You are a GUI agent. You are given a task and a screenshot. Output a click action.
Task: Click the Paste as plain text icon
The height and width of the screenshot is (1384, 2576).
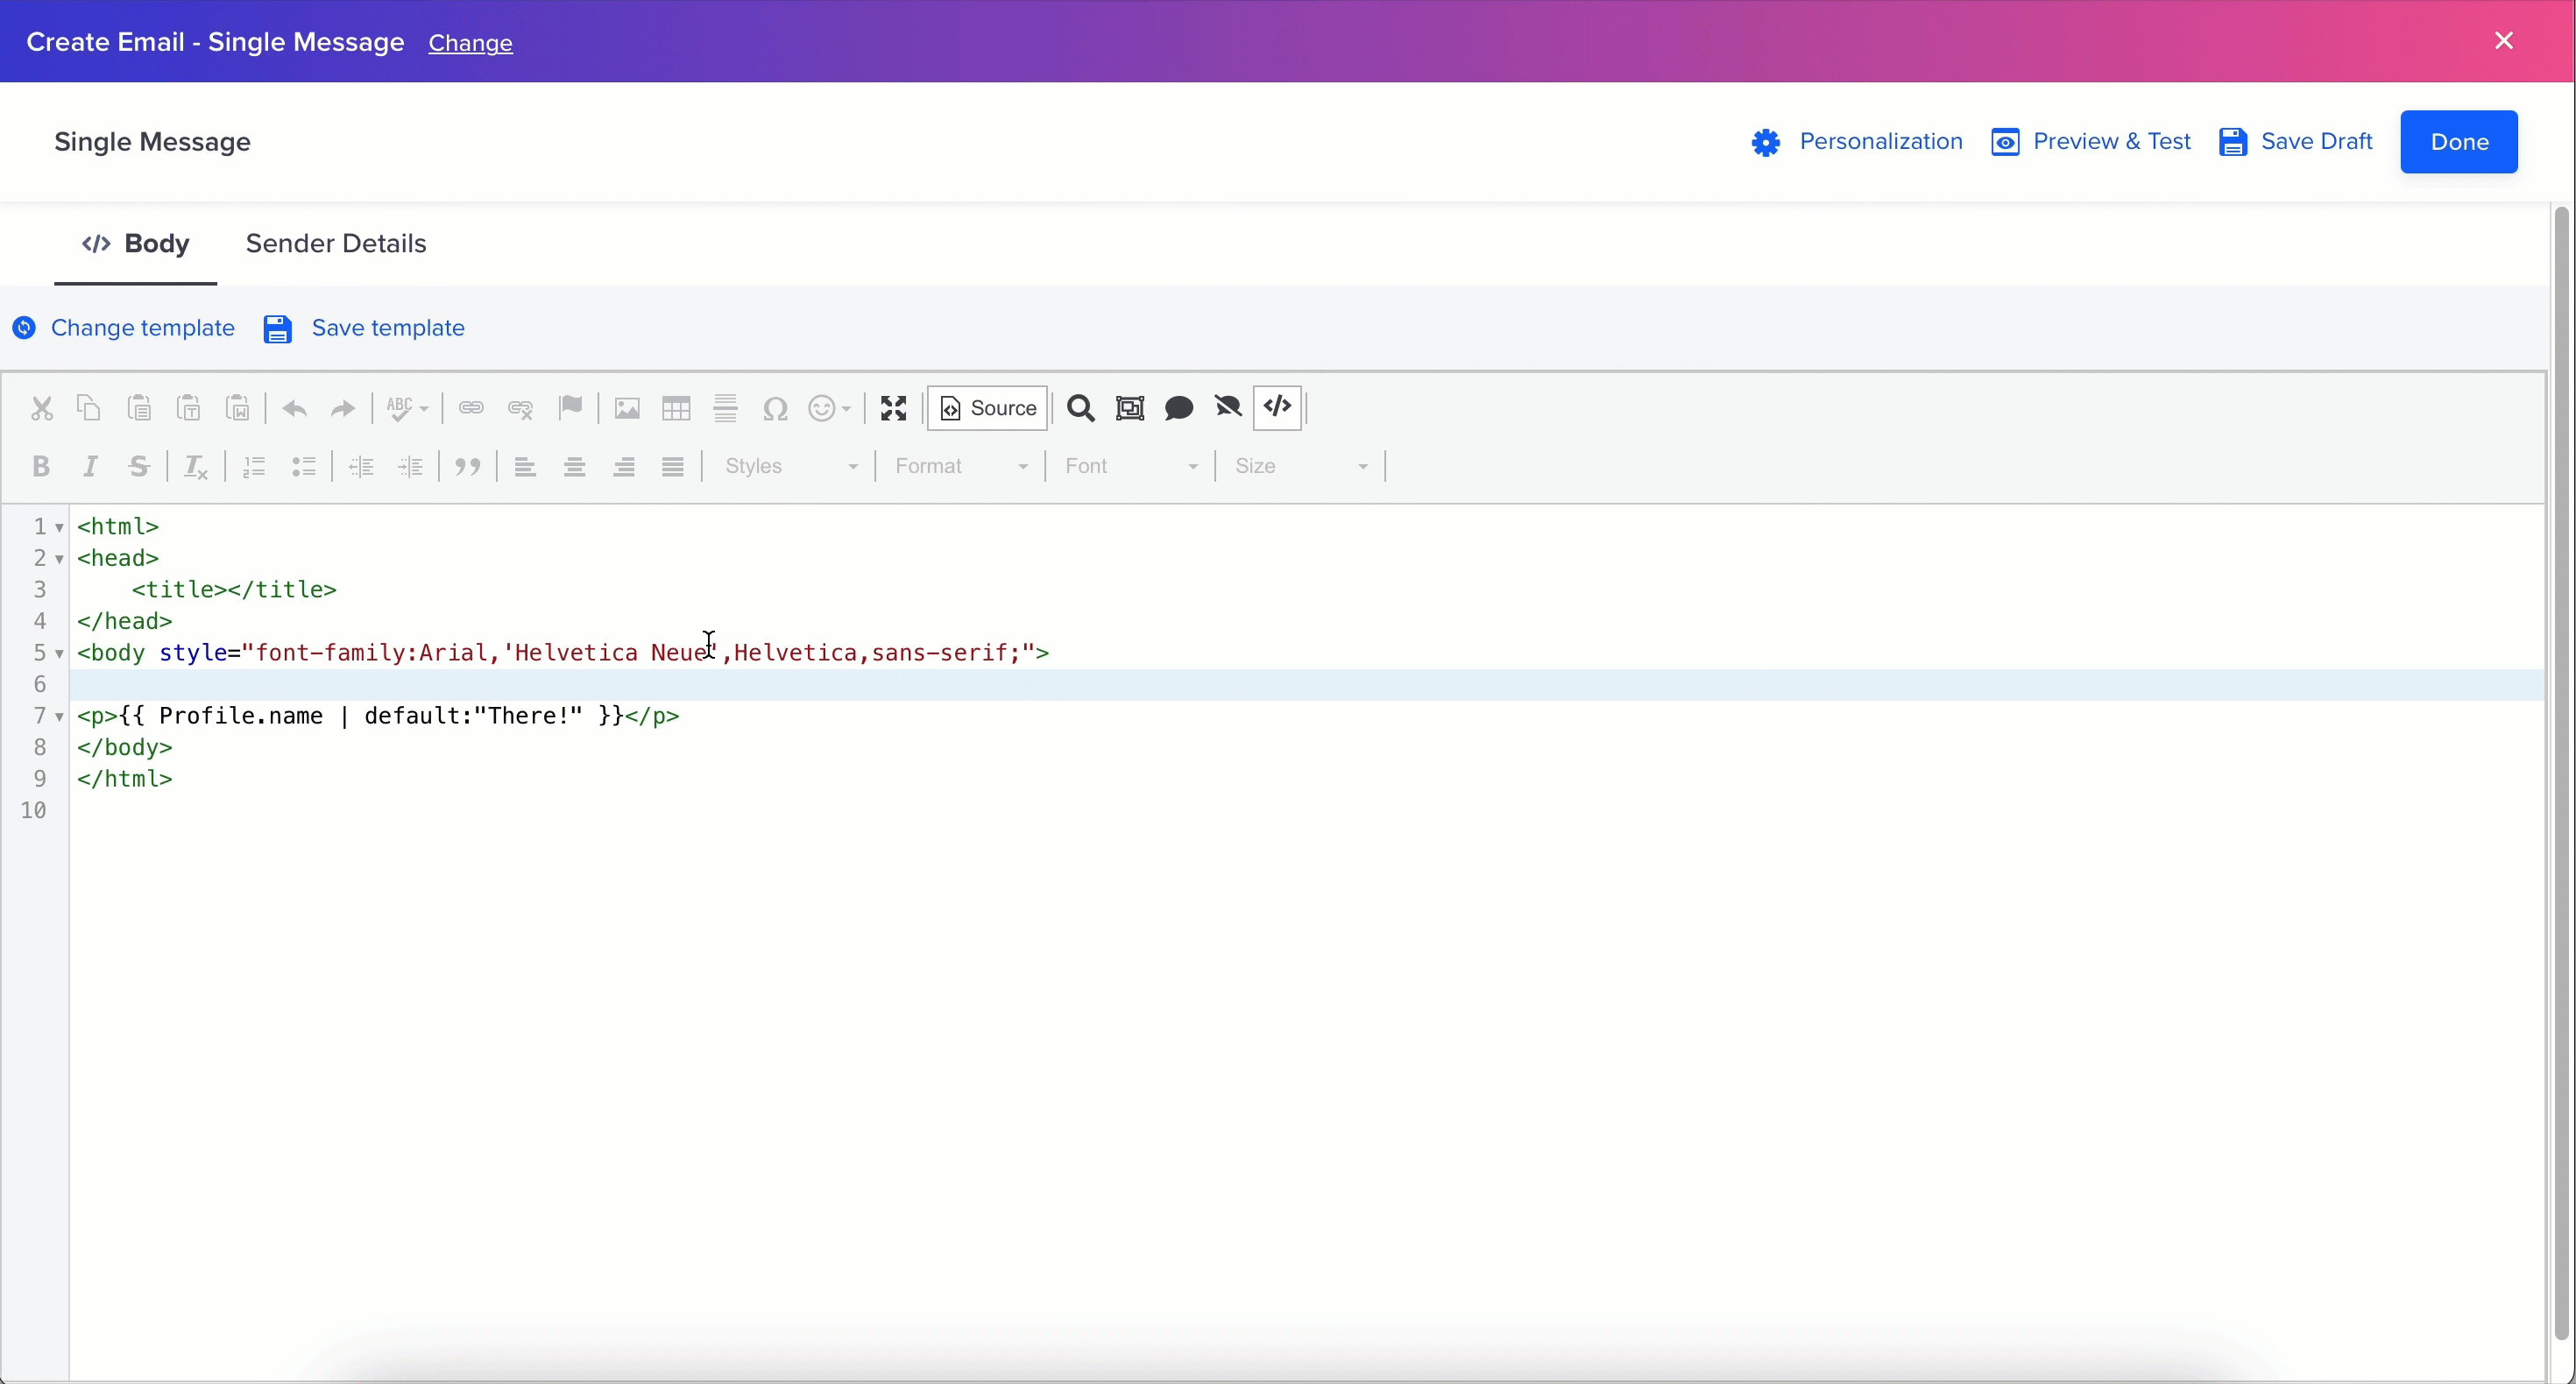pos(190,408)
